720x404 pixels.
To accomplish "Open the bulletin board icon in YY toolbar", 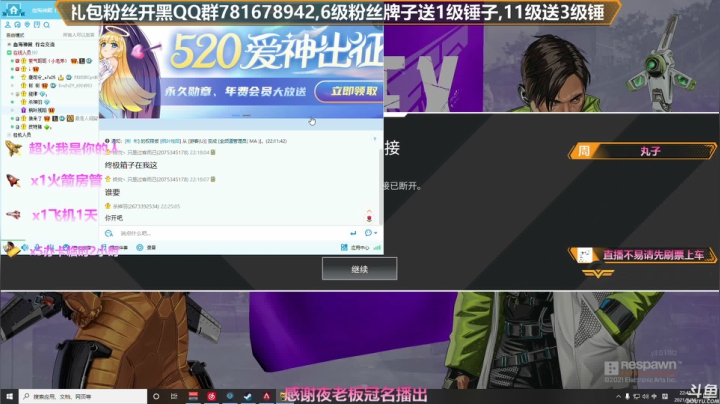I will click(x=37, y=25).
